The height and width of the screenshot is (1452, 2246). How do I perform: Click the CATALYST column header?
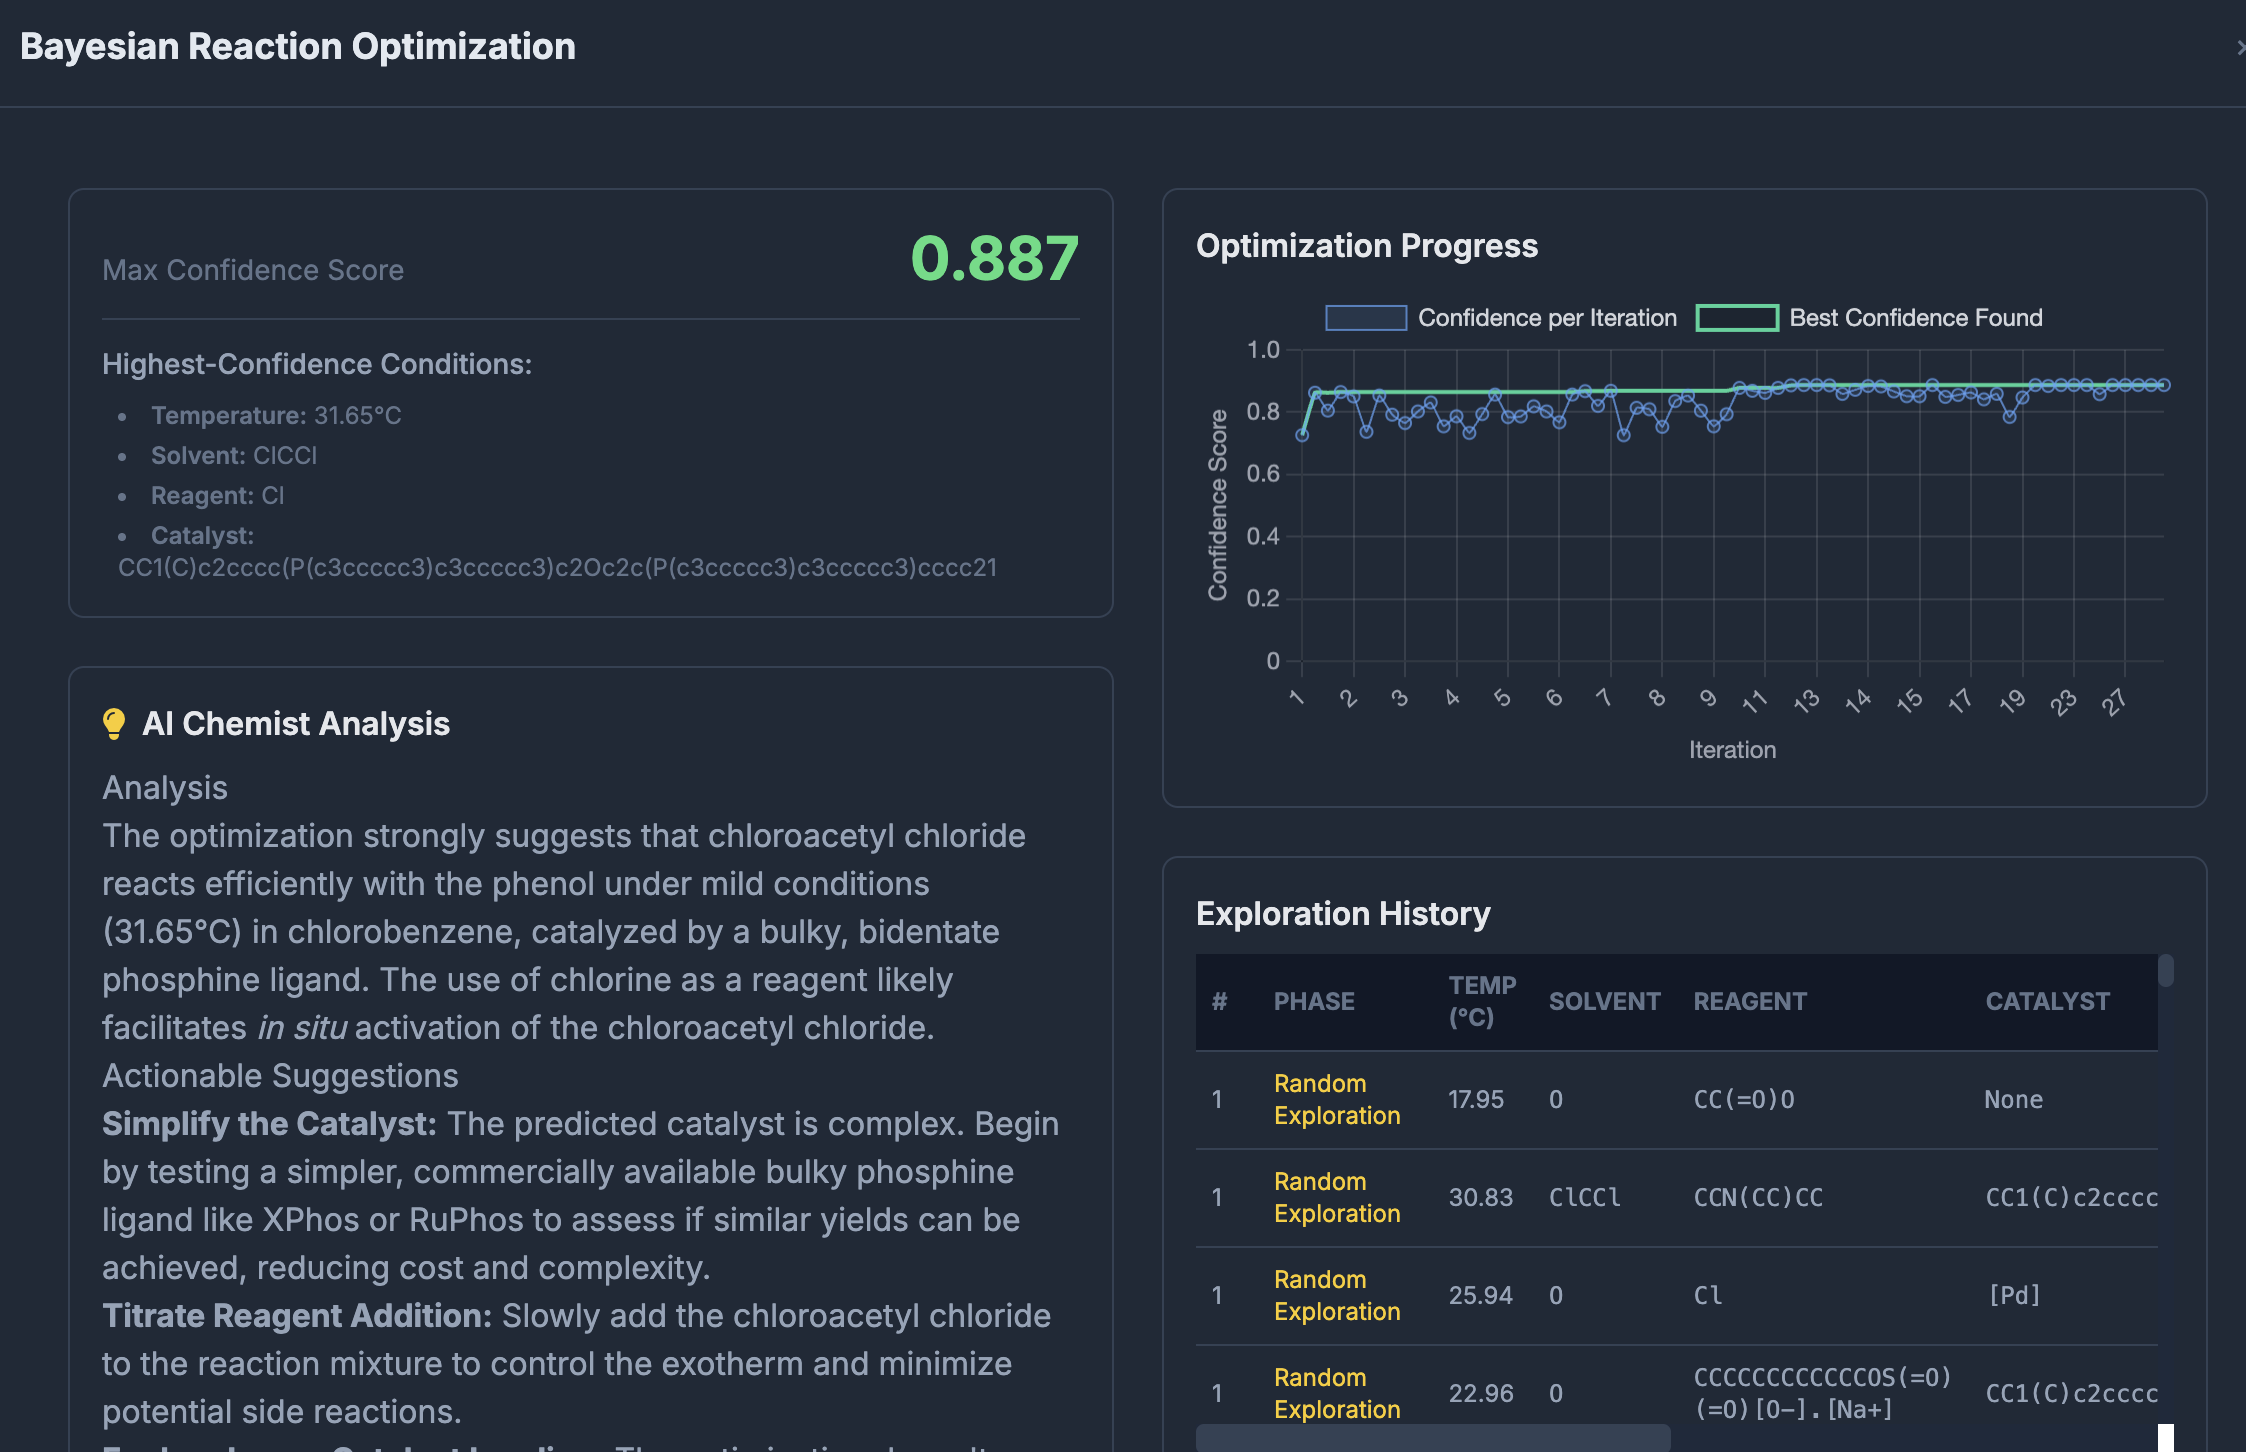tap(2046, 1001)
